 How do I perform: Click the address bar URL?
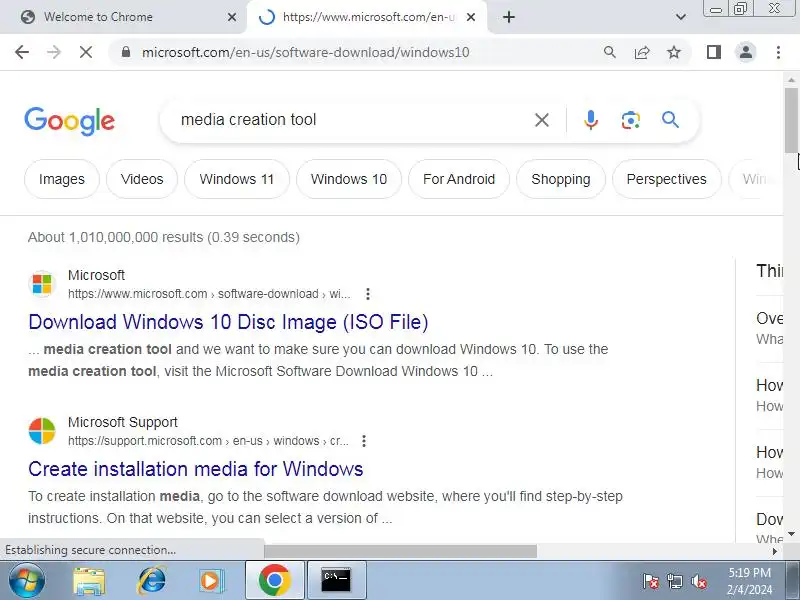click(306, 52)
